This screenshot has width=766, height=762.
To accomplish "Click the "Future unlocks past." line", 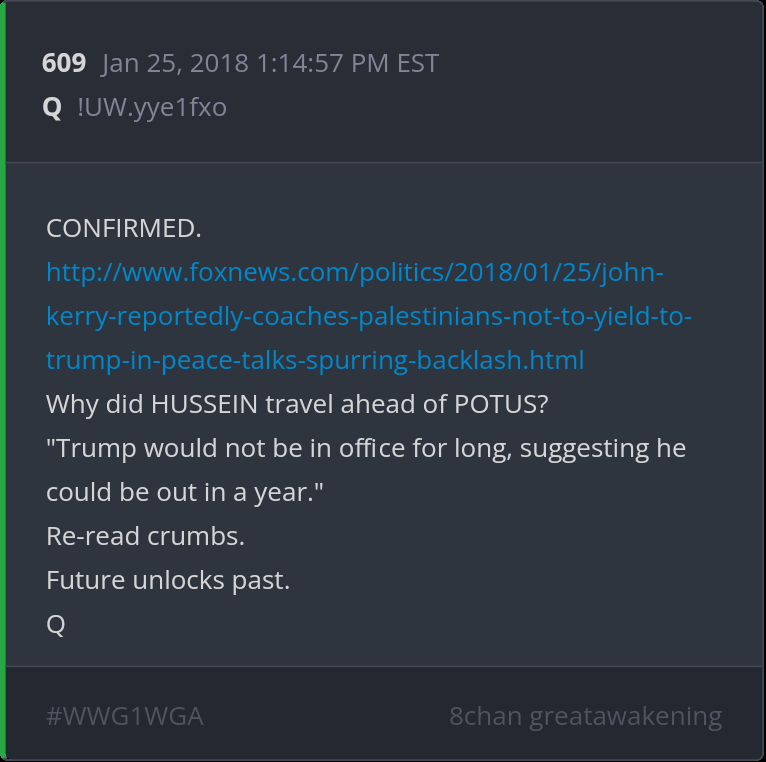I will click(x=168, y=580).
